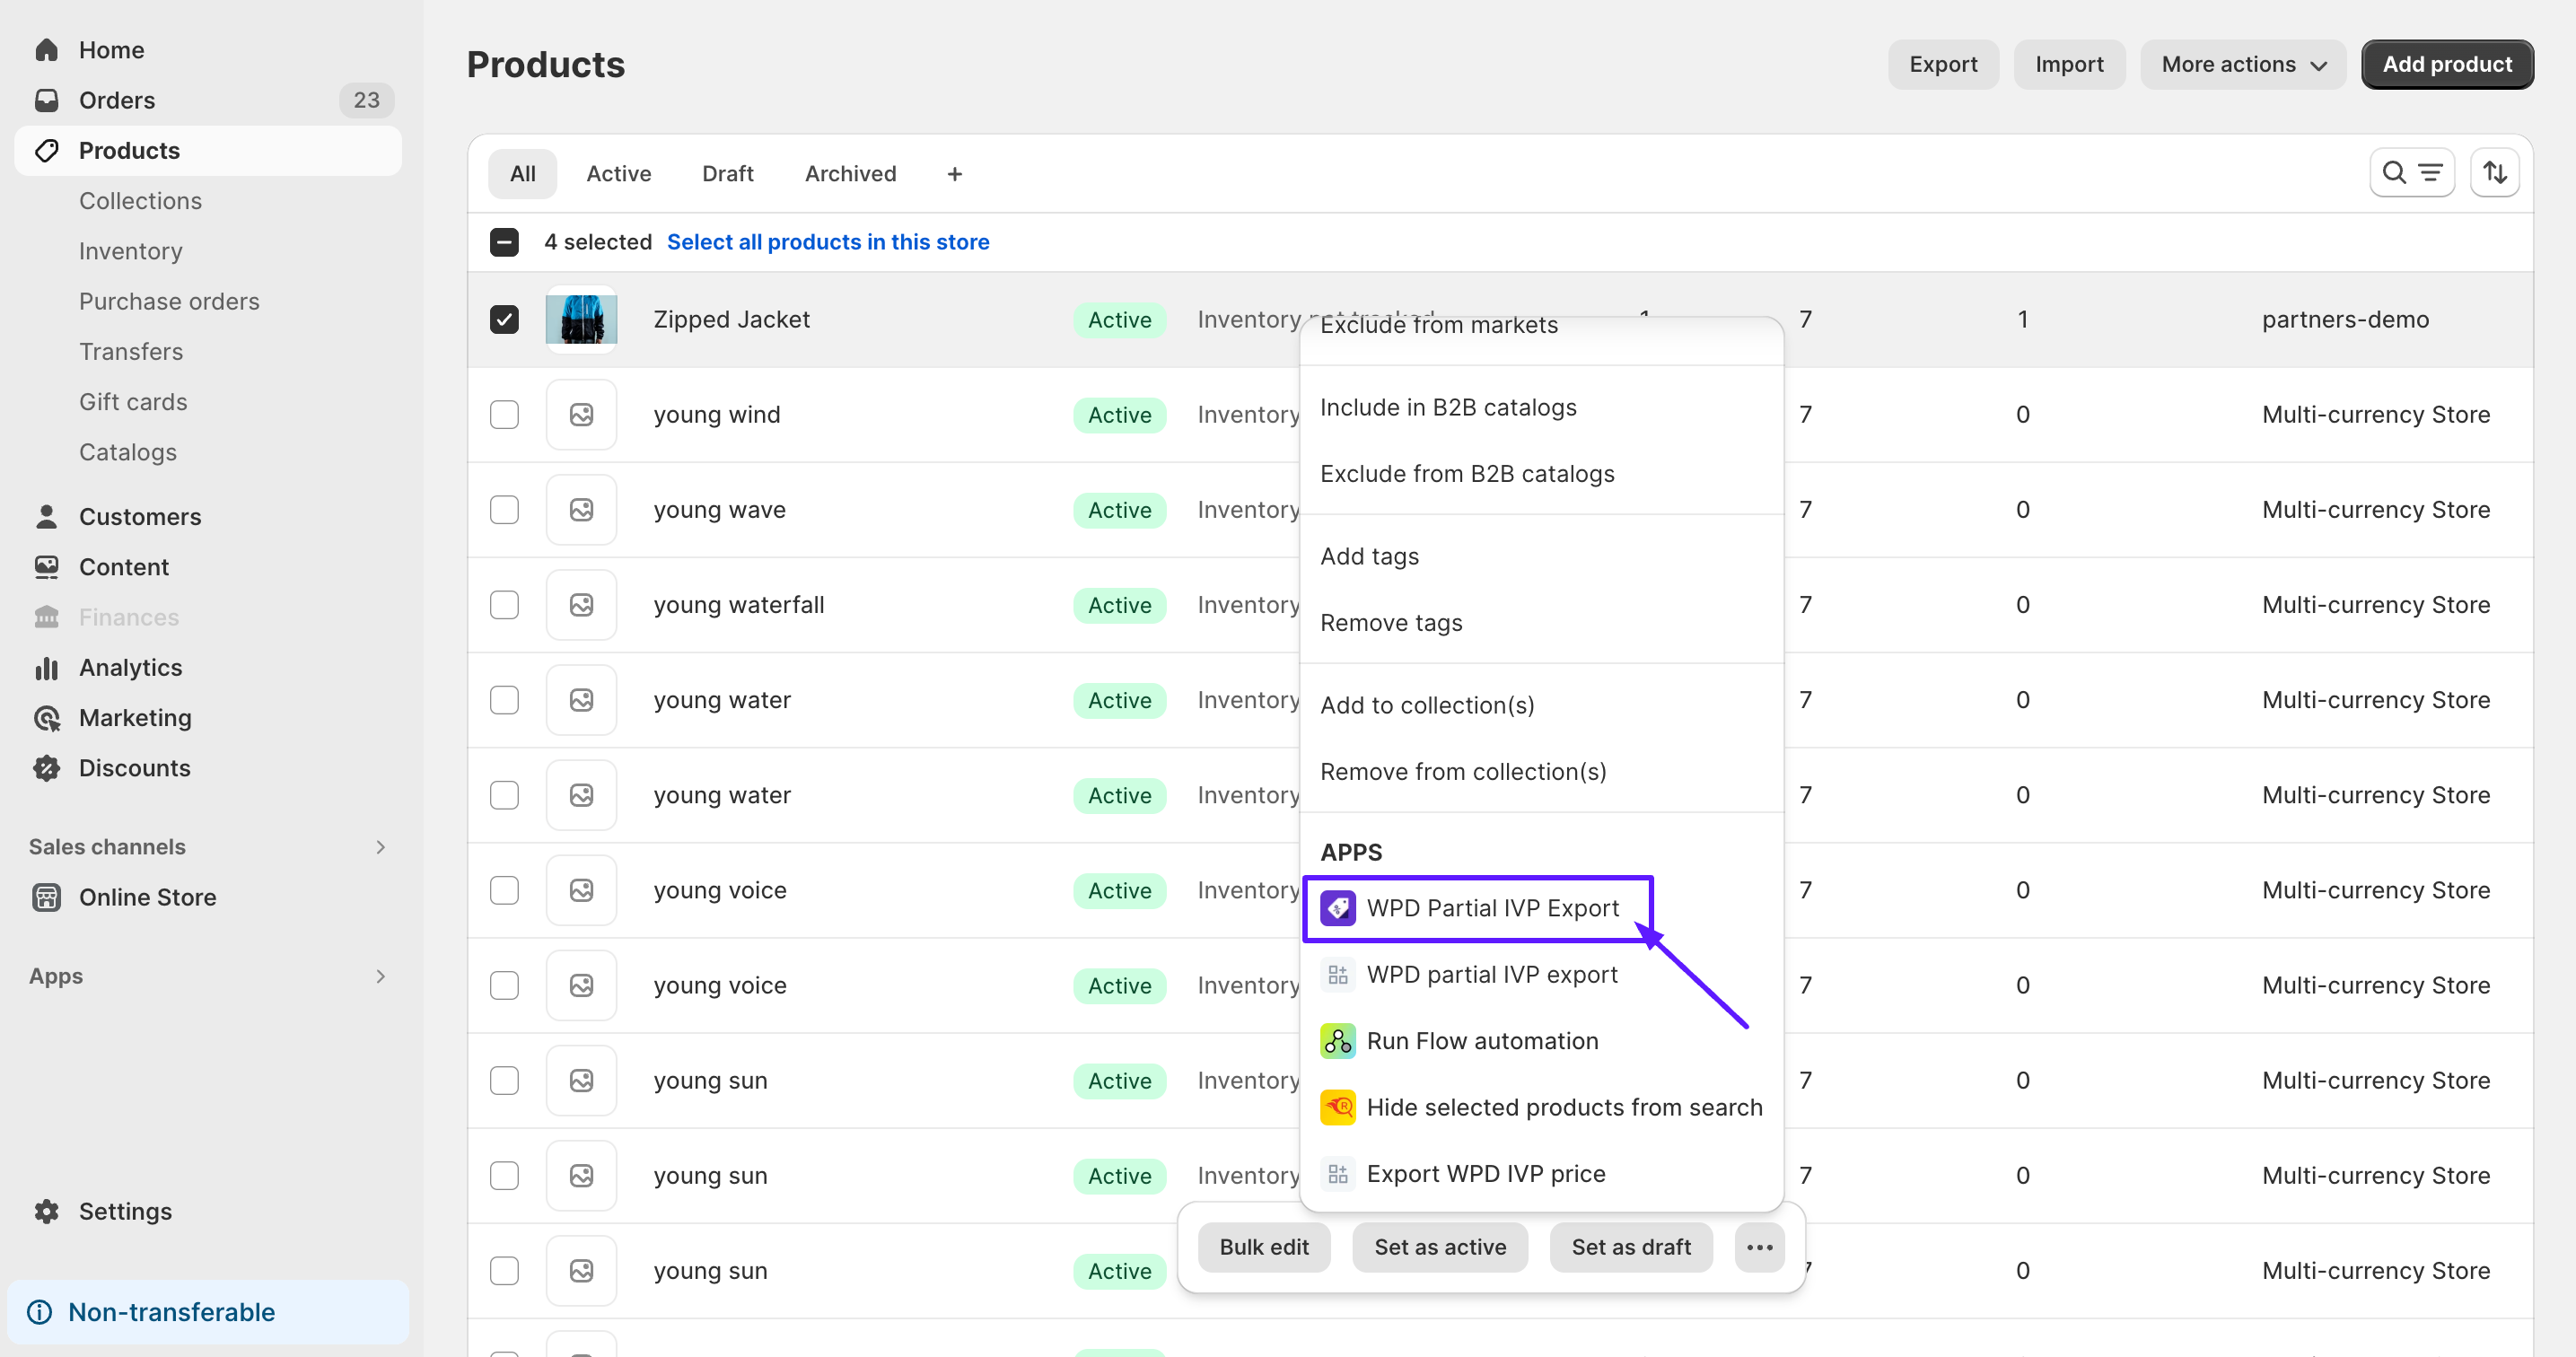Choose Remove from collection(s)

[1541, 772]
